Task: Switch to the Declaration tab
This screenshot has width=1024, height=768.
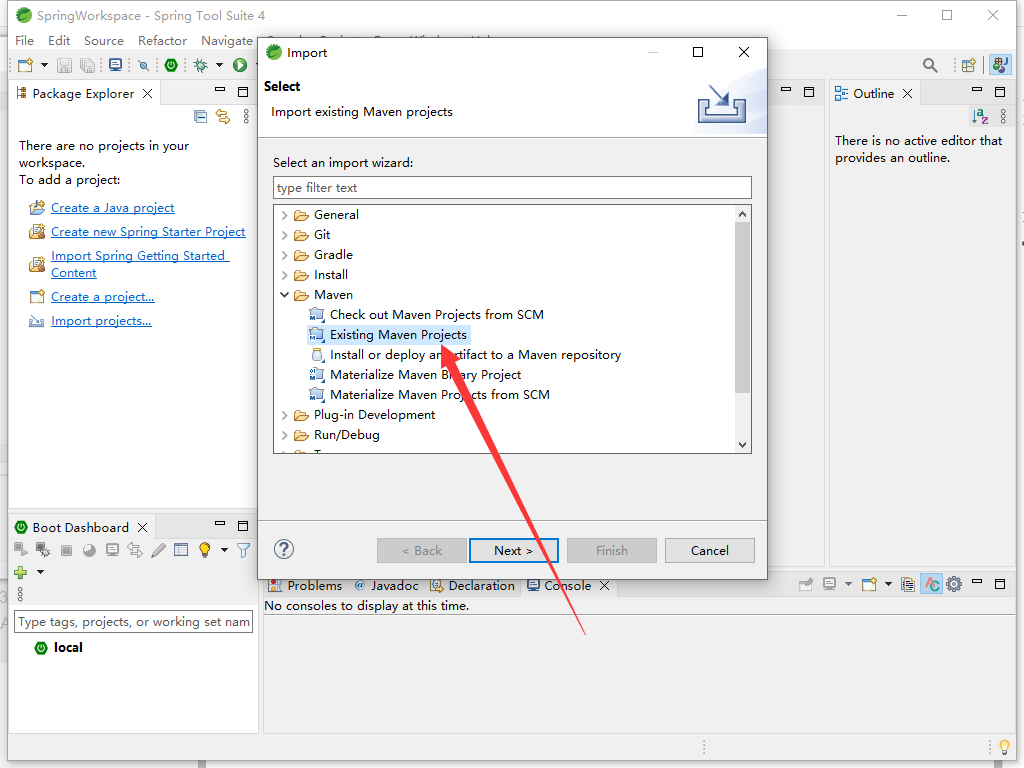Action: [473, 586]
